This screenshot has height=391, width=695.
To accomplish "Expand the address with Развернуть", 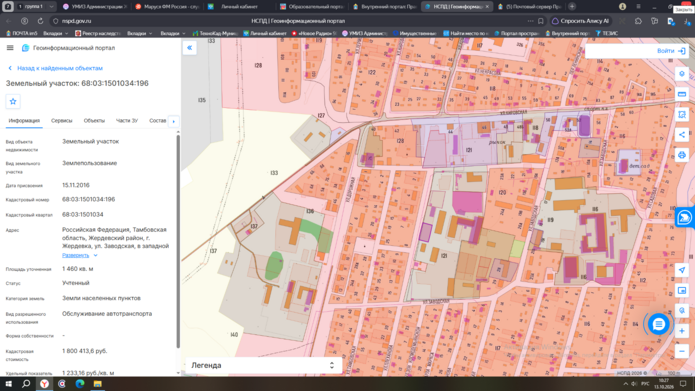I will point(79,255).
